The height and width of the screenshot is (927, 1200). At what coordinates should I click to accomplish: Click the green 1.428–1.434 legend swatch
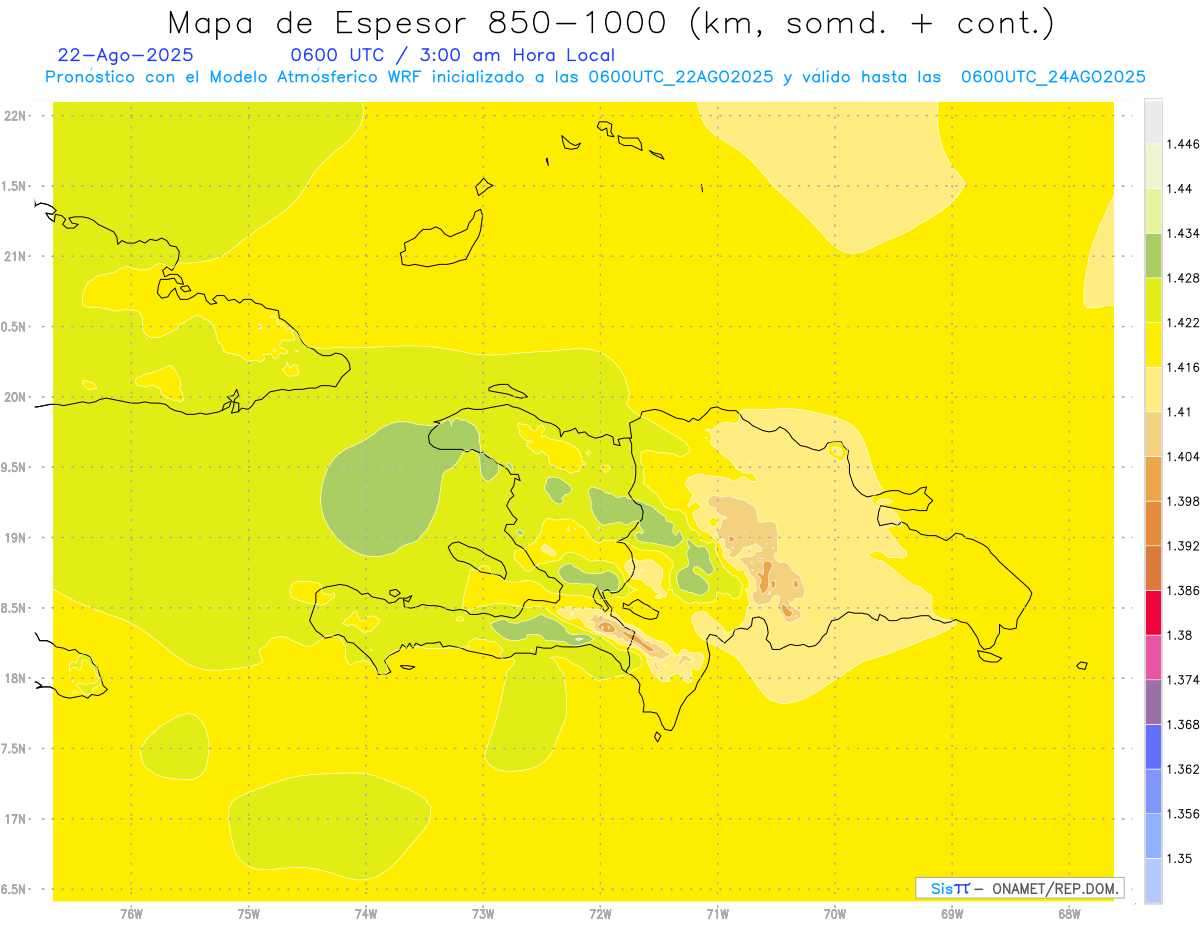[x=1153, y=255]
